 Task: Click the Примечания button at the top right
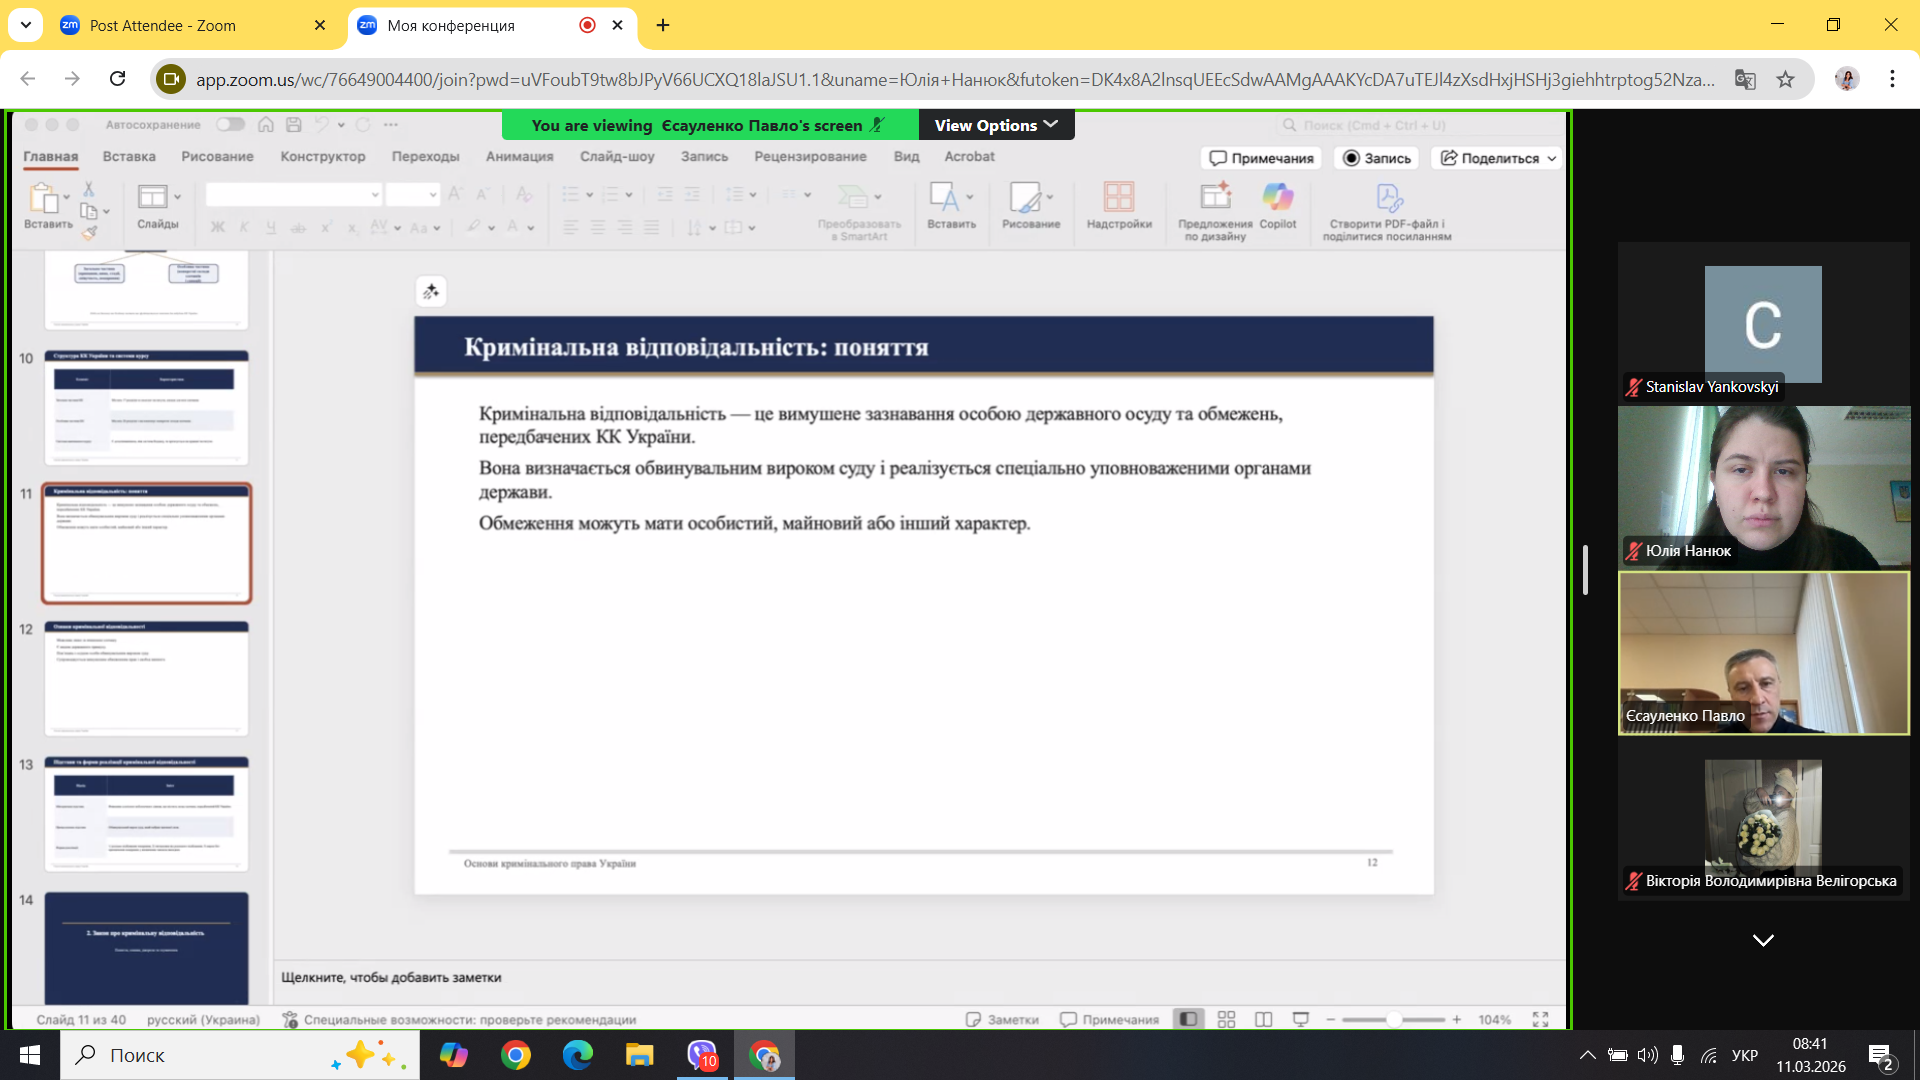[x=1261, y=158]
